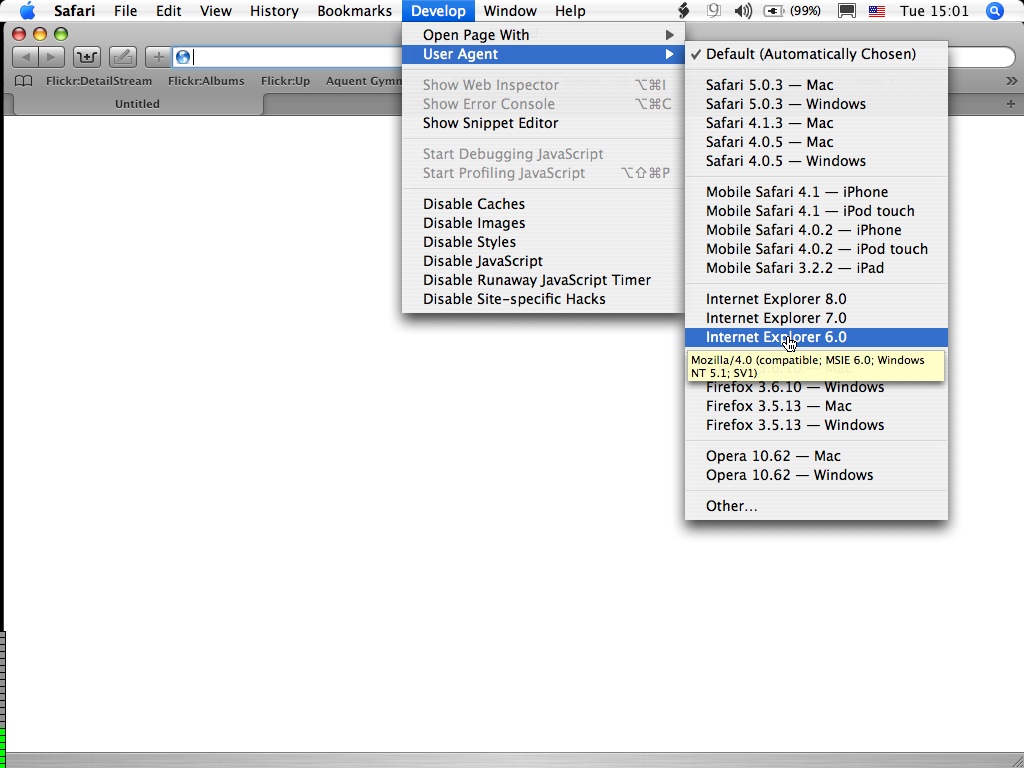
Task: Expand the User Agent submenu
Action: 543,54
